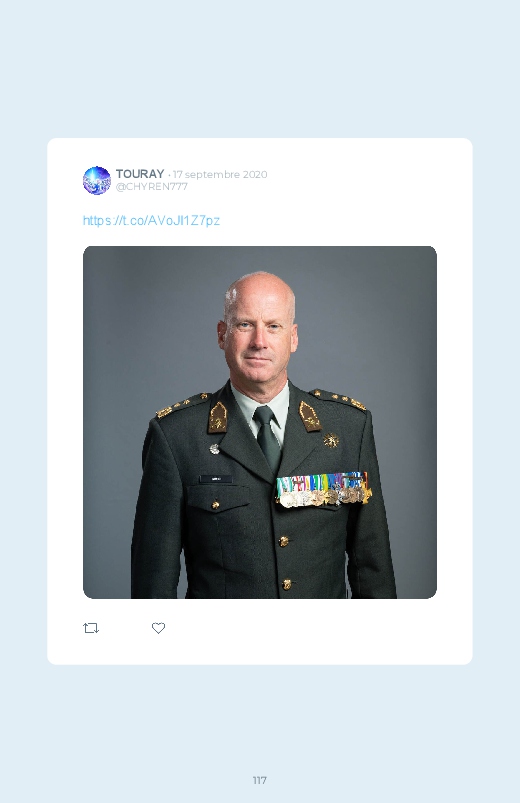This screenshot has height=803, width=520.
Task: Click the black name tag on the uniform
Action: pyautogui.click(x=215, y=479)
